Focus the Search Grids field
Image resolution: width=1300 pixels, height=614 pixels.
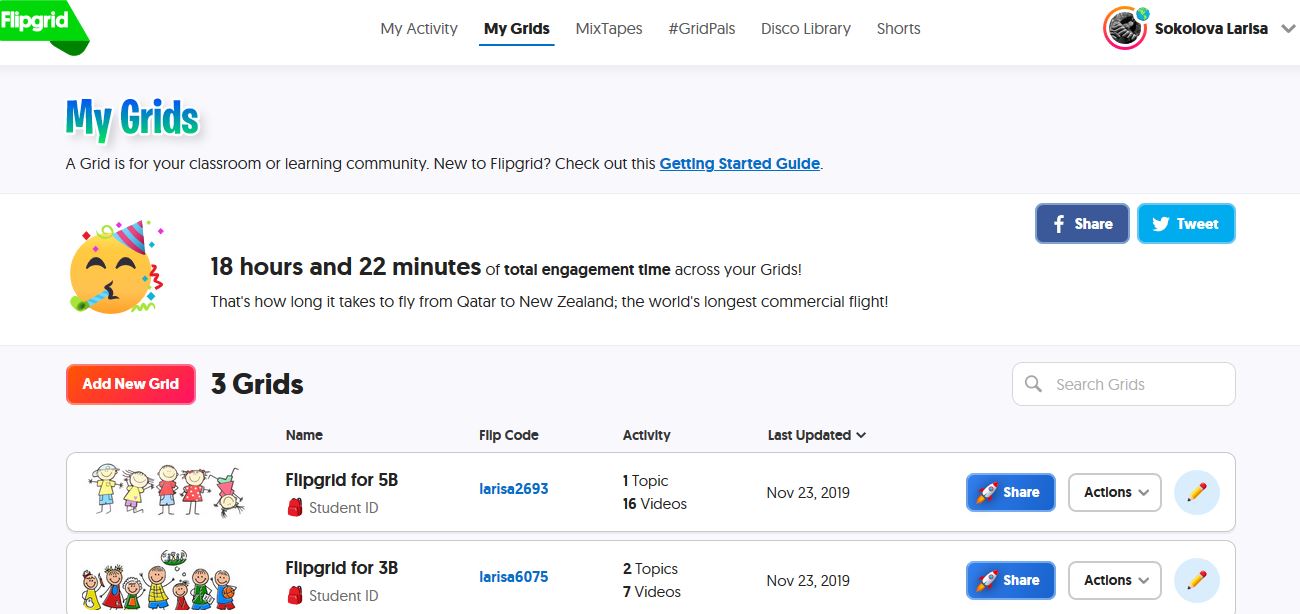(1124, 384)
